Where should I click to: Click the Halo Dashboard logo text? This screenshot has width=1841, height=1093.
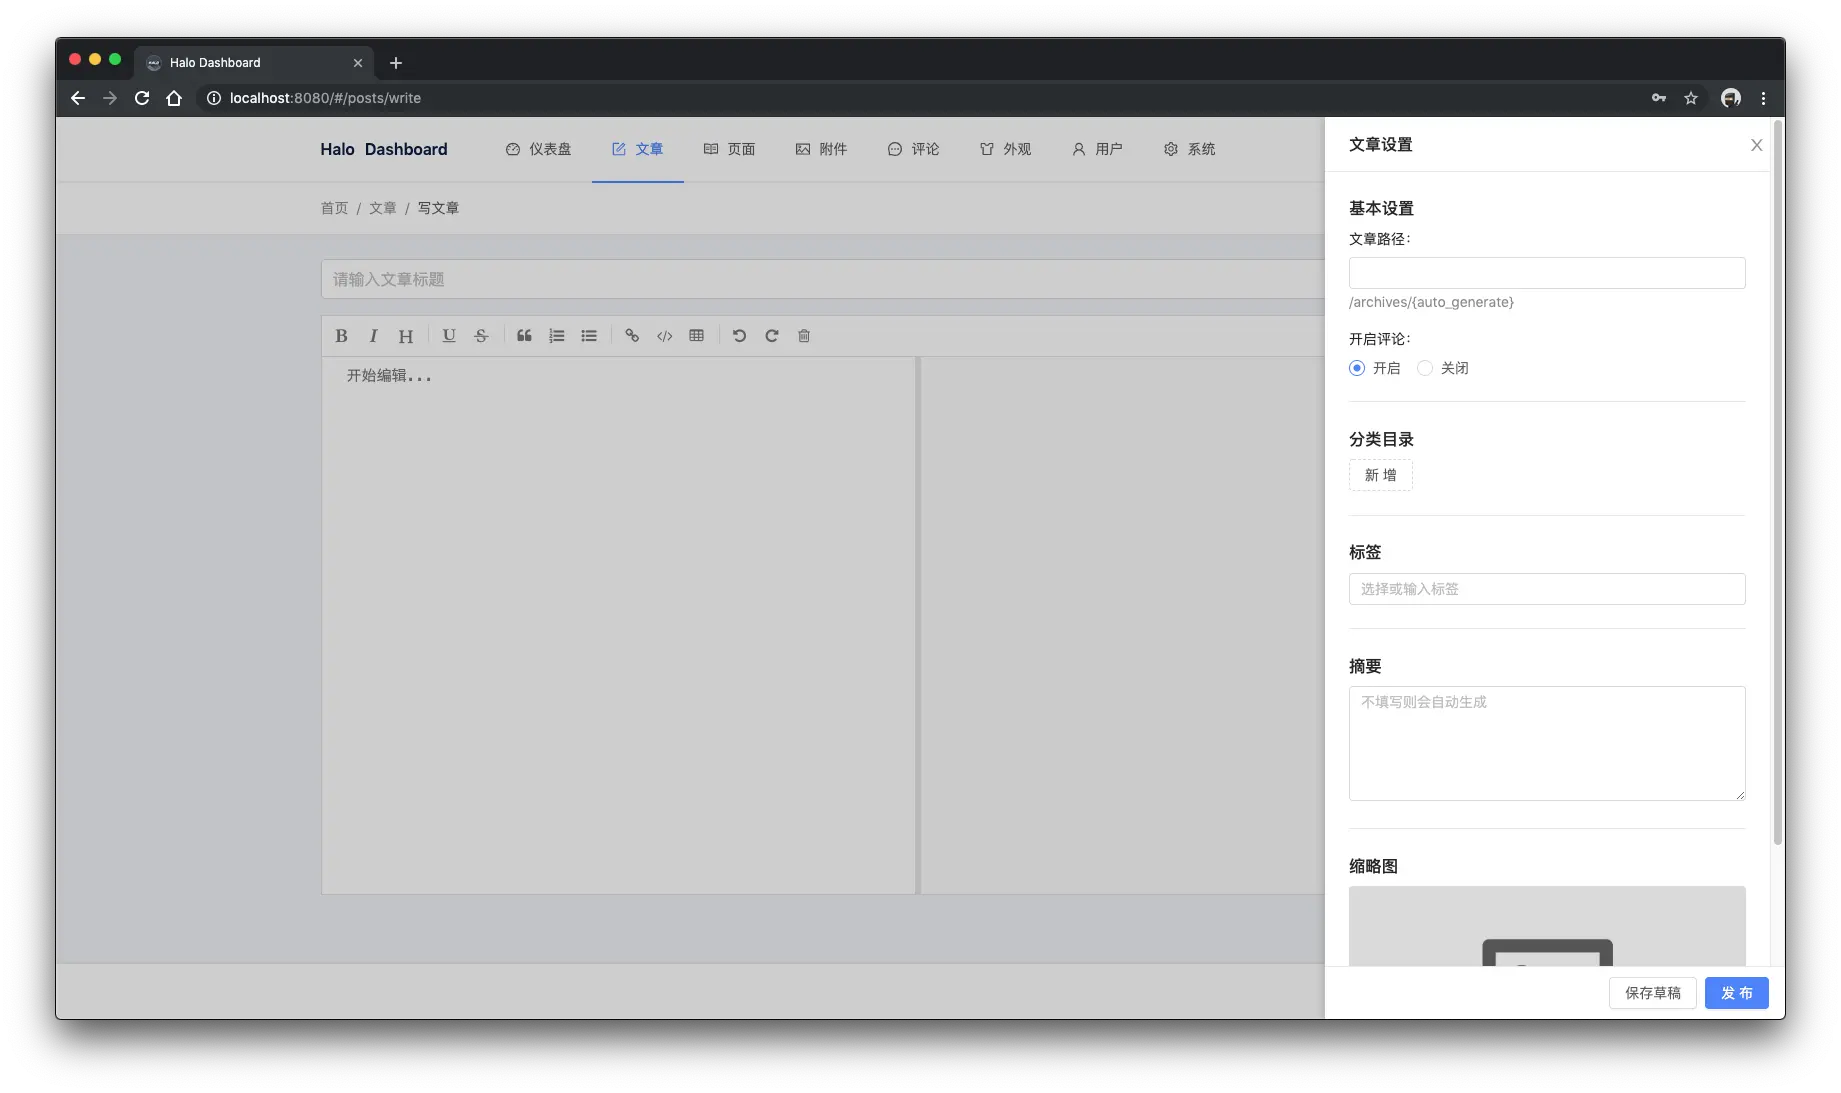pos(384,149)
